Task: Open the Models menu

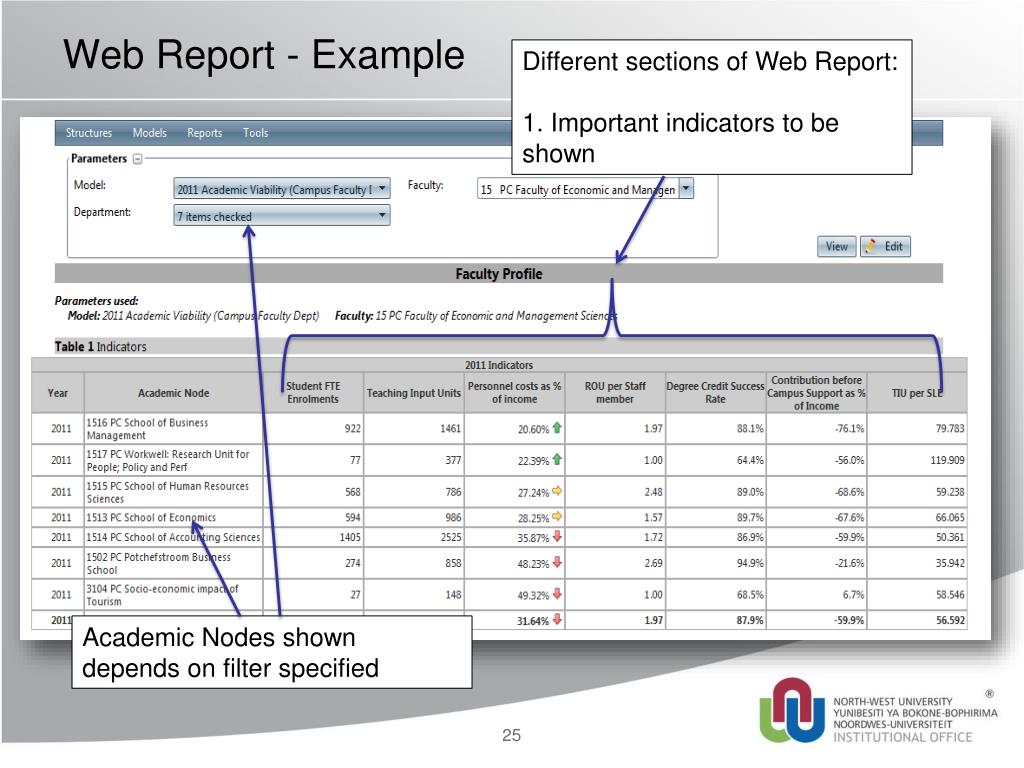Action: [x=150, y=133]
